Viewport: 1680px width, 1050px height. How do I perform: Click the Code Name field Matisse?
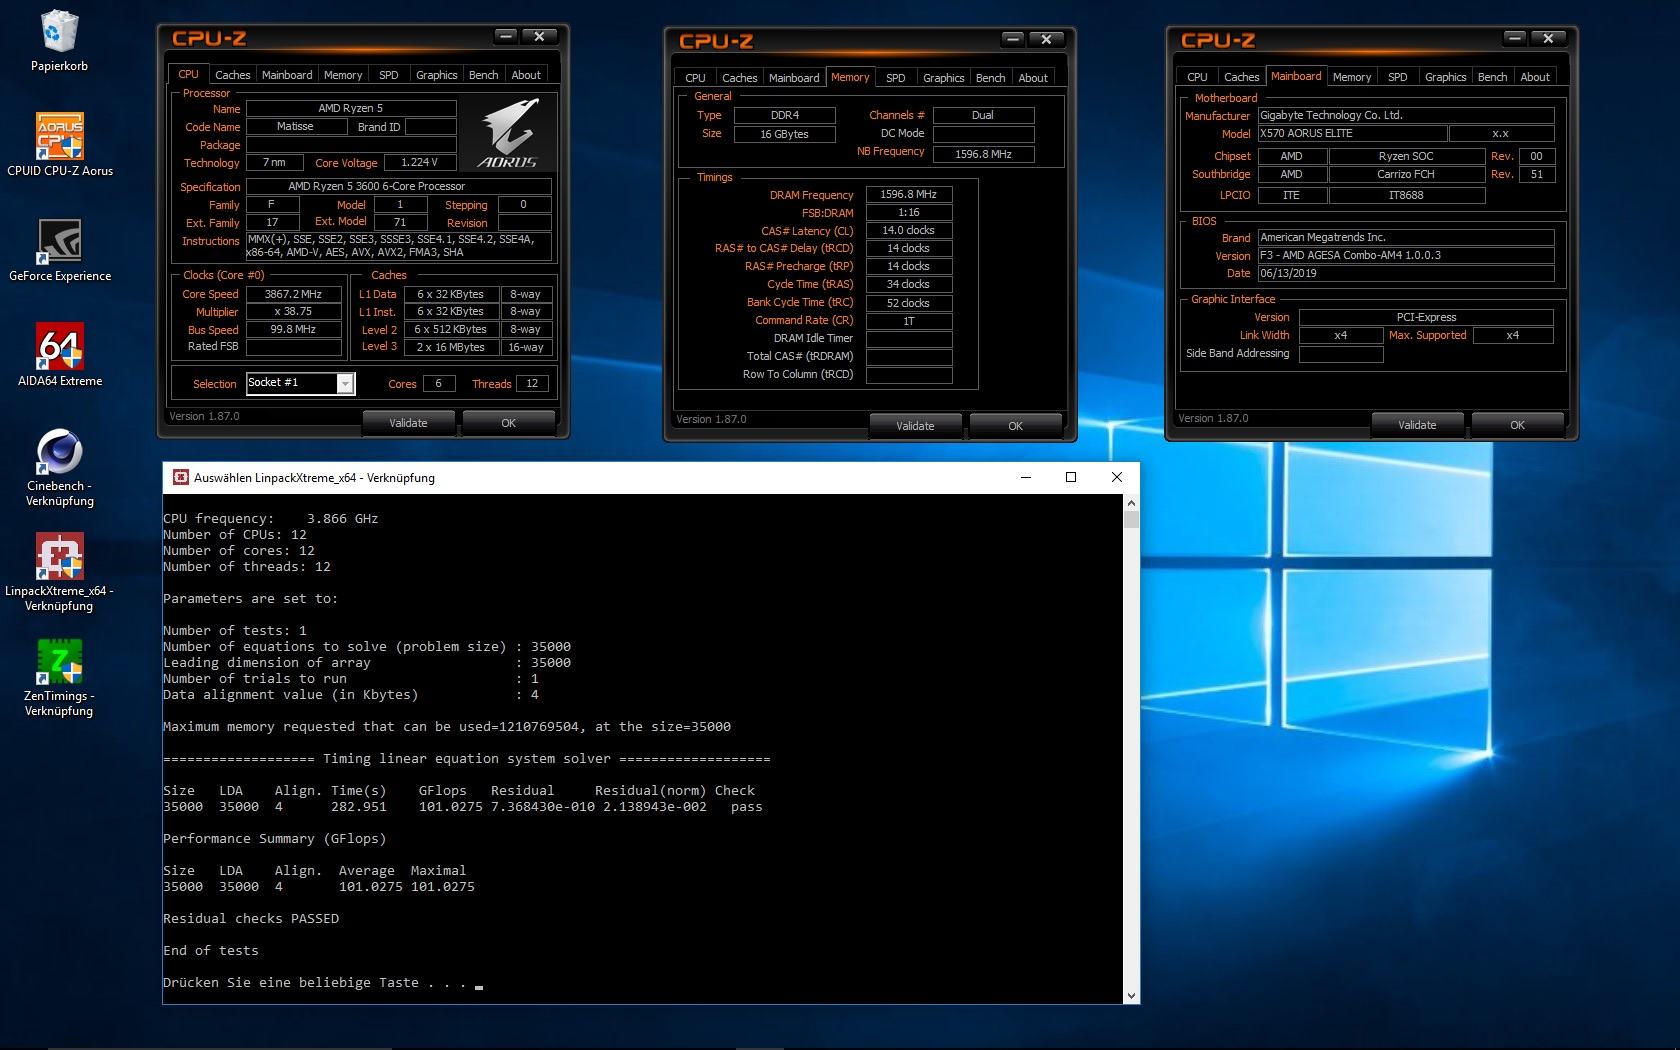tap(295, 126)
